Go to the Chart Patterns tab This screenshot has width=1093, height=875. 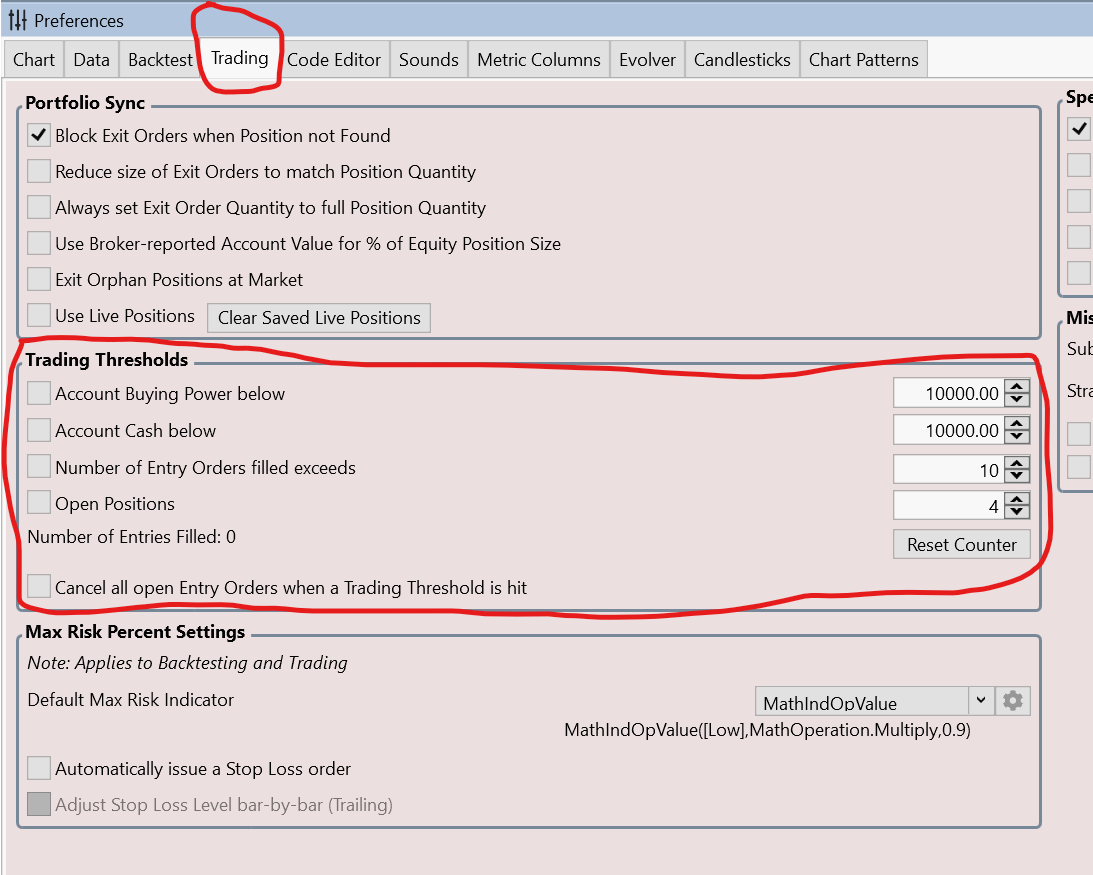(x=863, y=60)
